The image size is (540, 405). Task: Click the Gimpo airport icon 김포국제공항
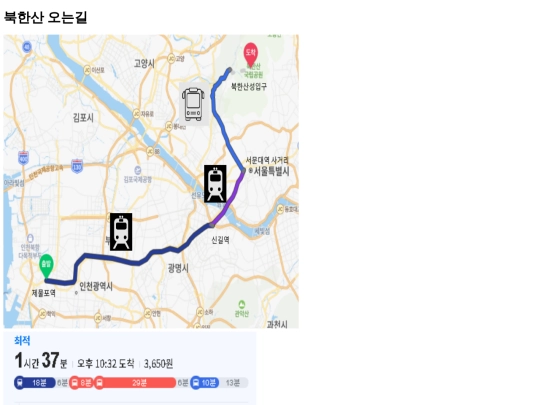138,170
